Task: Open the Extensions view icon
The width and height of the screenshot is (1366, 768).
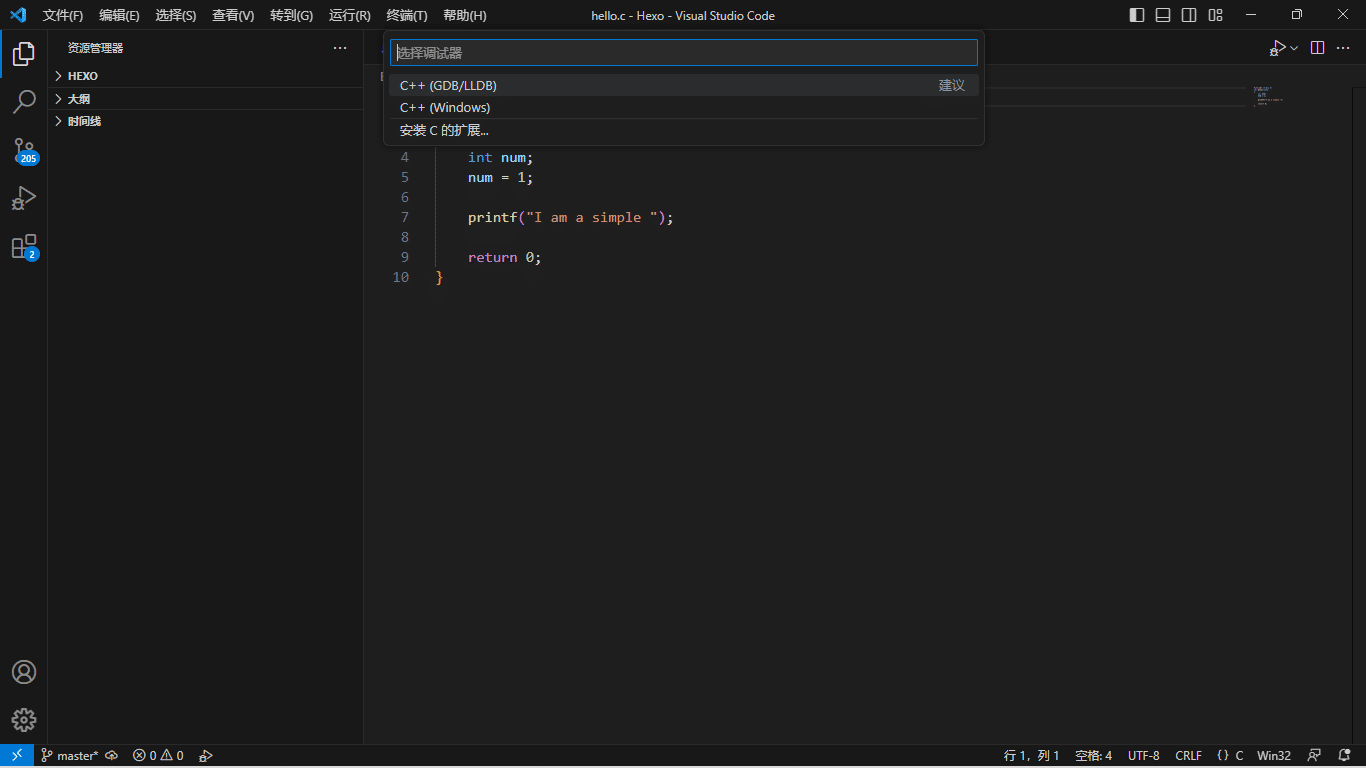Action: click(x=24, y=247)
